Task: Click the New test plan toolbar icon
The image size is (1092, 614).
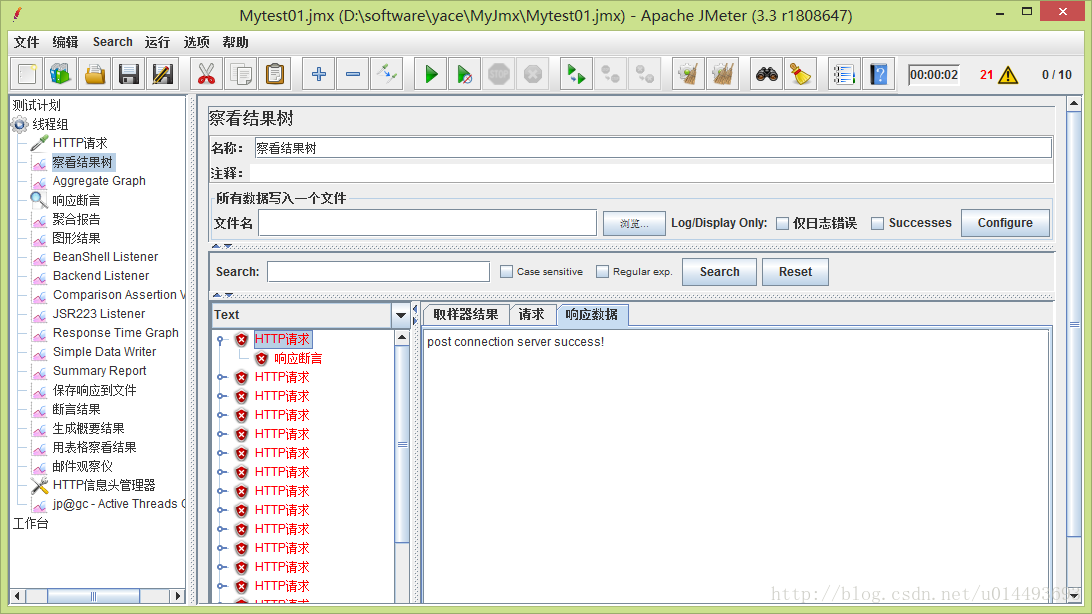Action: coord(26,74)
